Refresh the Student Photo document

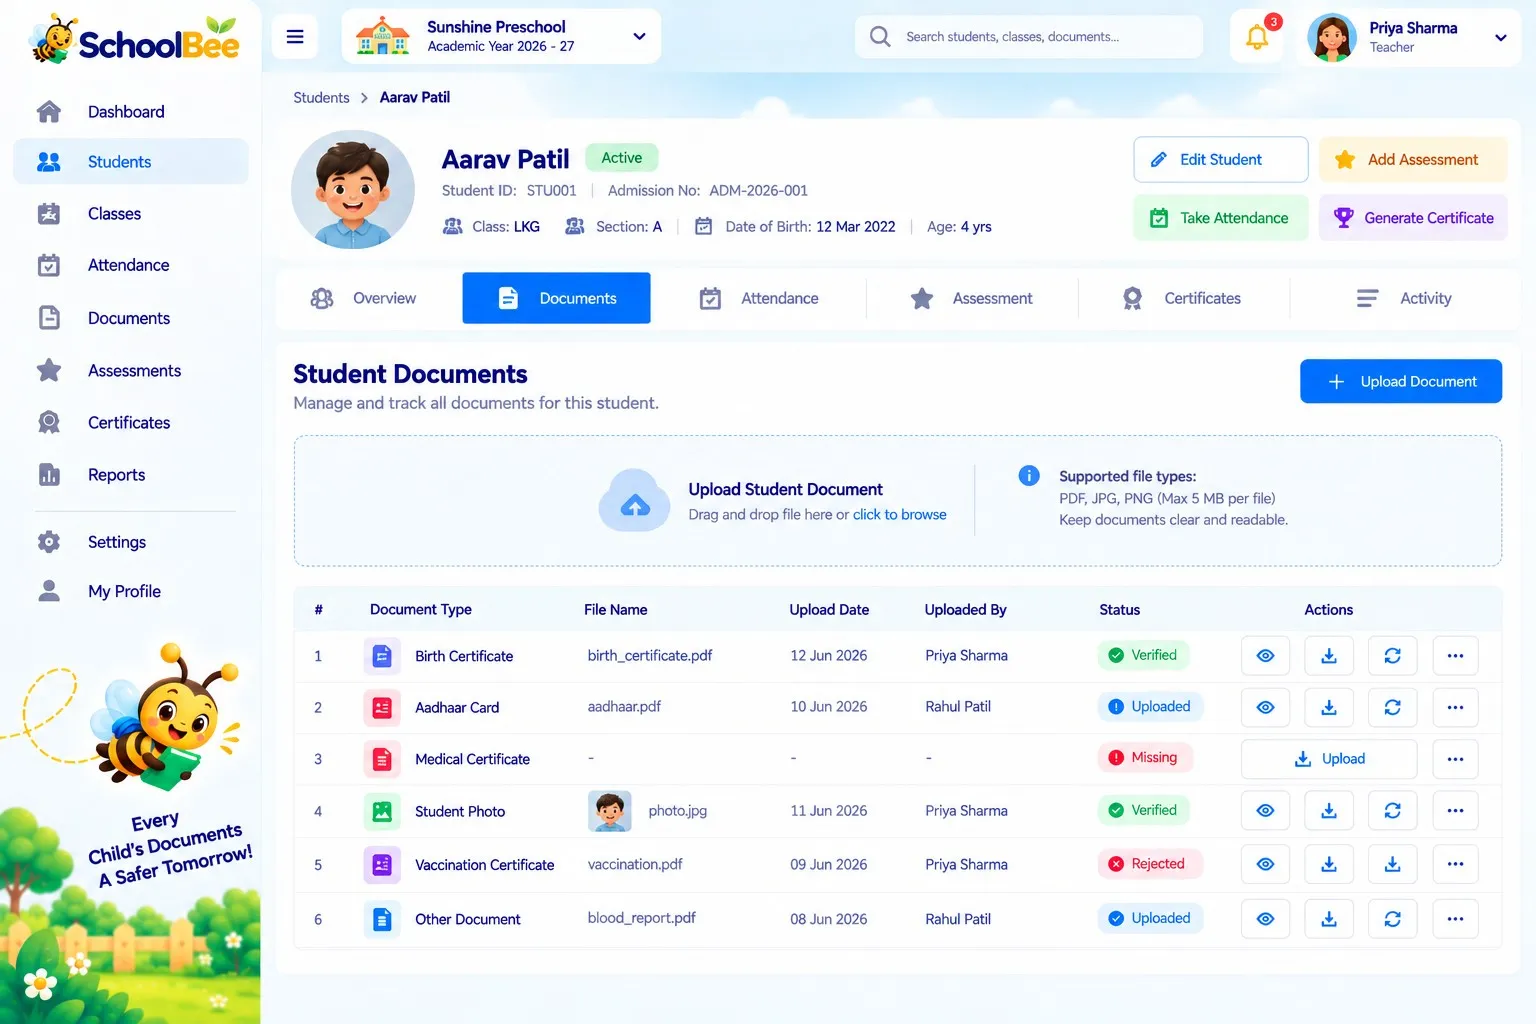(x=1392, y=811)
